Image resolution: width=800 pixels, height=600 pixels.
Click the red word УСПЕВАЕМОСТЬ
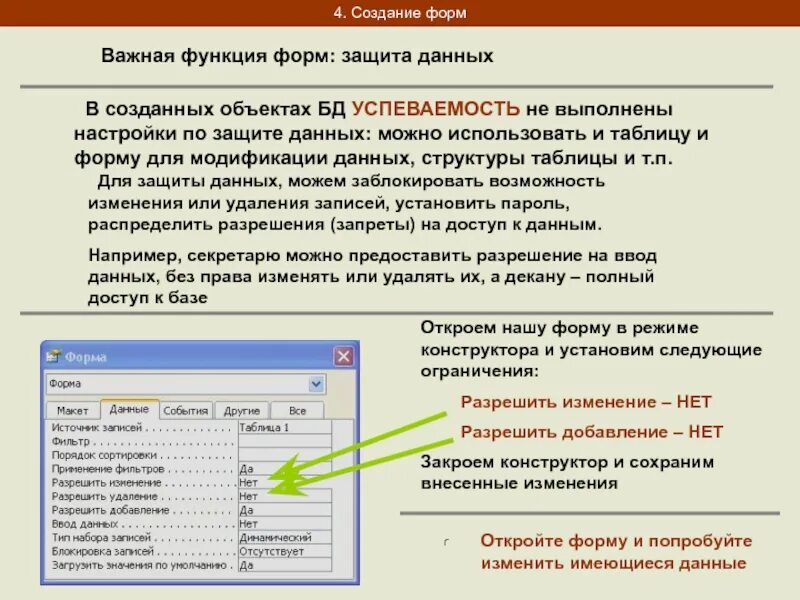click(x=436, y=109)
